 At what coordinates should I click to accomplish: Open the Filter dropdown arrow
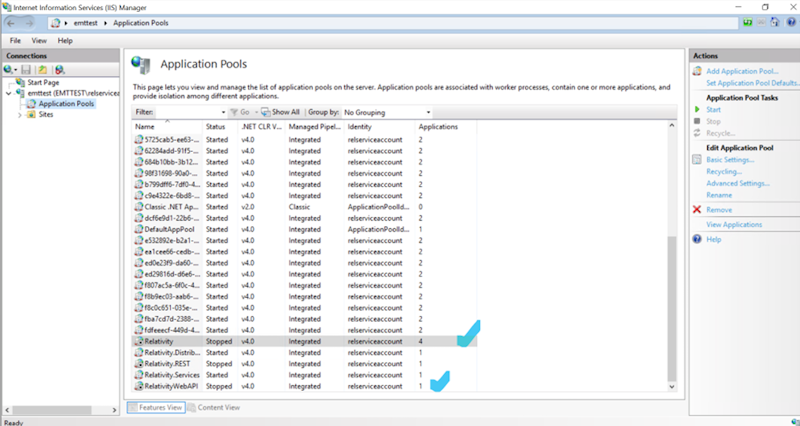point(223,112)
